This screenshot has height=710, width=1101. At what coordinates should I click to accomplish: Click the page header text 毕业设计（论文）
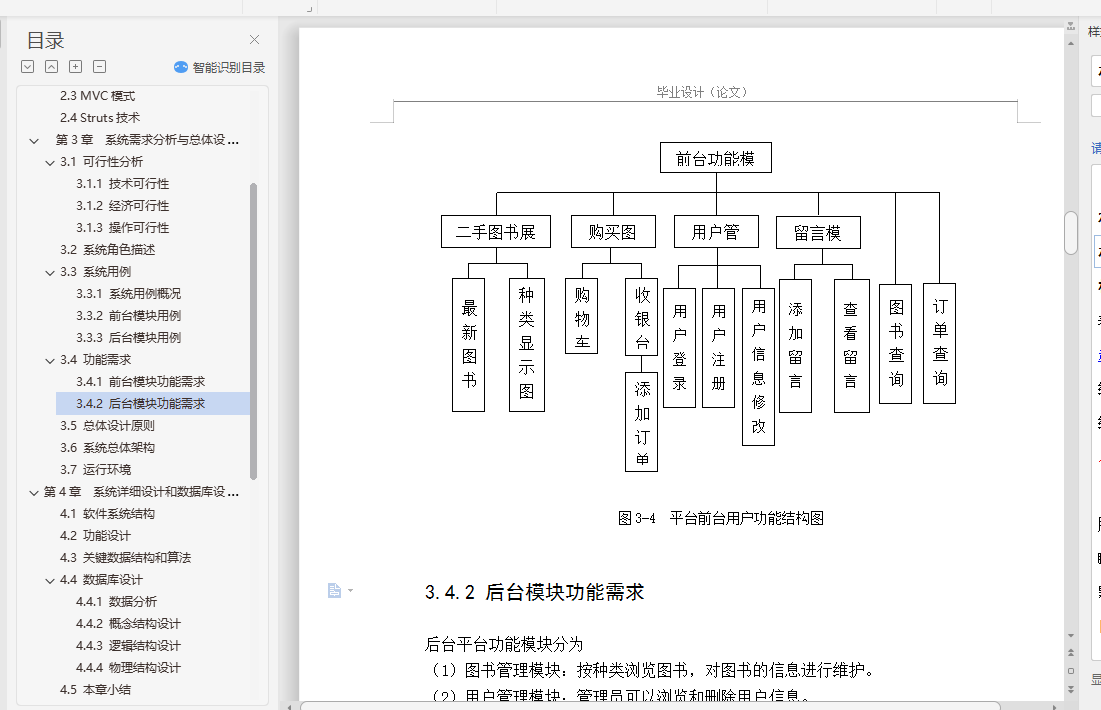702,92
